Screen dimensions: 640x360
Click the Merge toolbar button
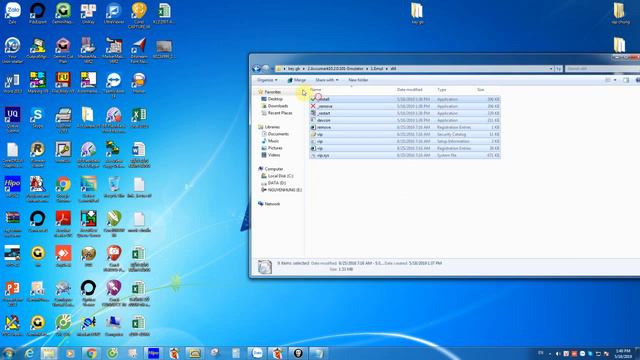coord(297,80)
